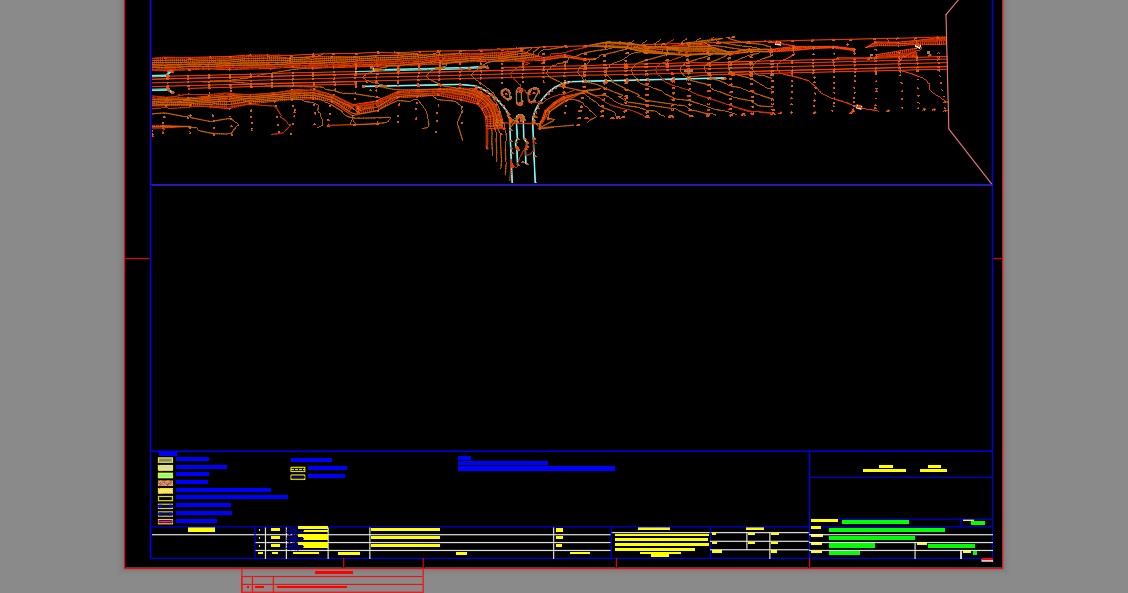The image size is (1128, 593).
Task: Click the red heading of table below the sheet
Action: pos(334,572)
